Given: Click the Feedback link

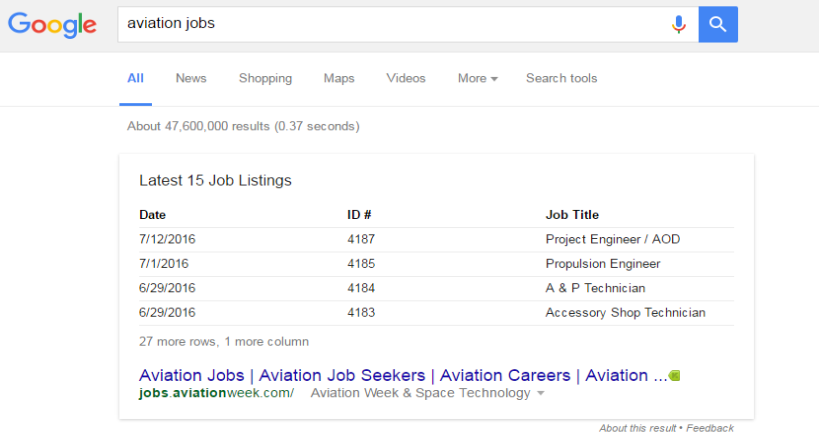Looking at the screenshot, I should (710, 428).
